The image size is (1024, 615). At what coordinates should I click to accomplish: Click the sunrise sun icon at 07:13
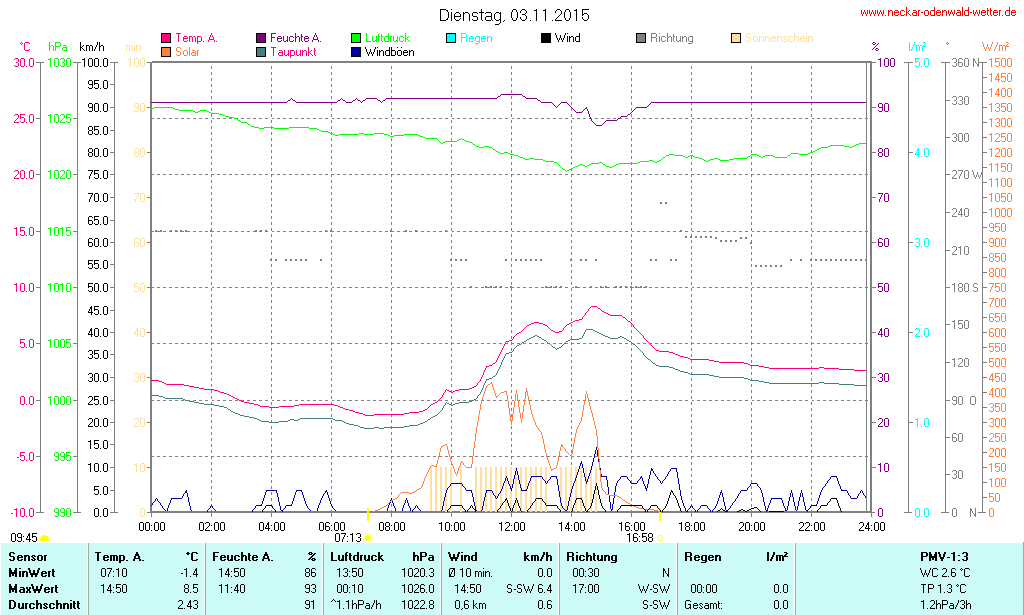tap(368, 538)
